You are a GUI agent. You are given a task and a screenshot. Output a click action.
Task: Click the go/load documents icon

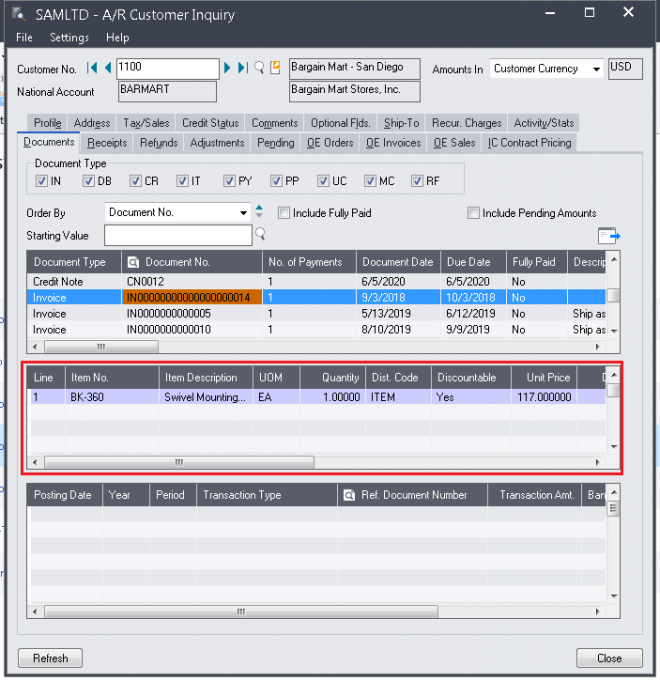pos(608,235)
